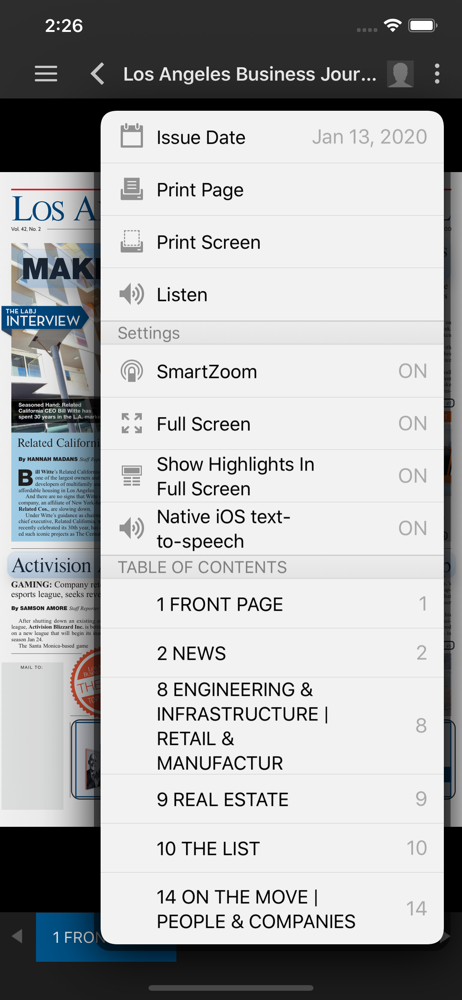This screenshot has height=1000, width=462.
Task: Tap the back chevron arrow
Action: point(97,74)
